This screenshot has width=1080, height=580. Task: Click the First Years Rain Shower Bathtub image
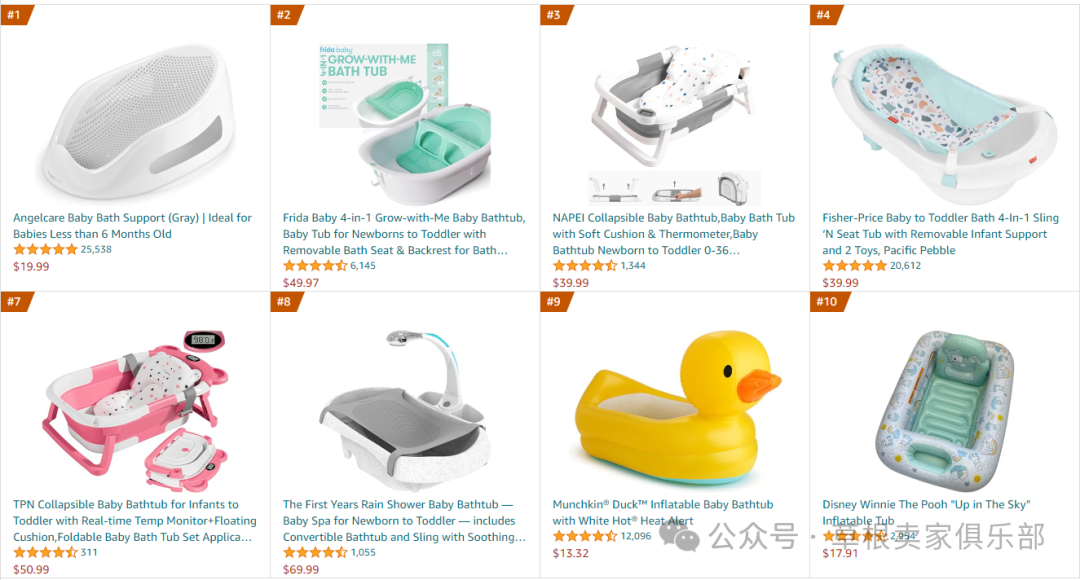[x=405, y=410]
